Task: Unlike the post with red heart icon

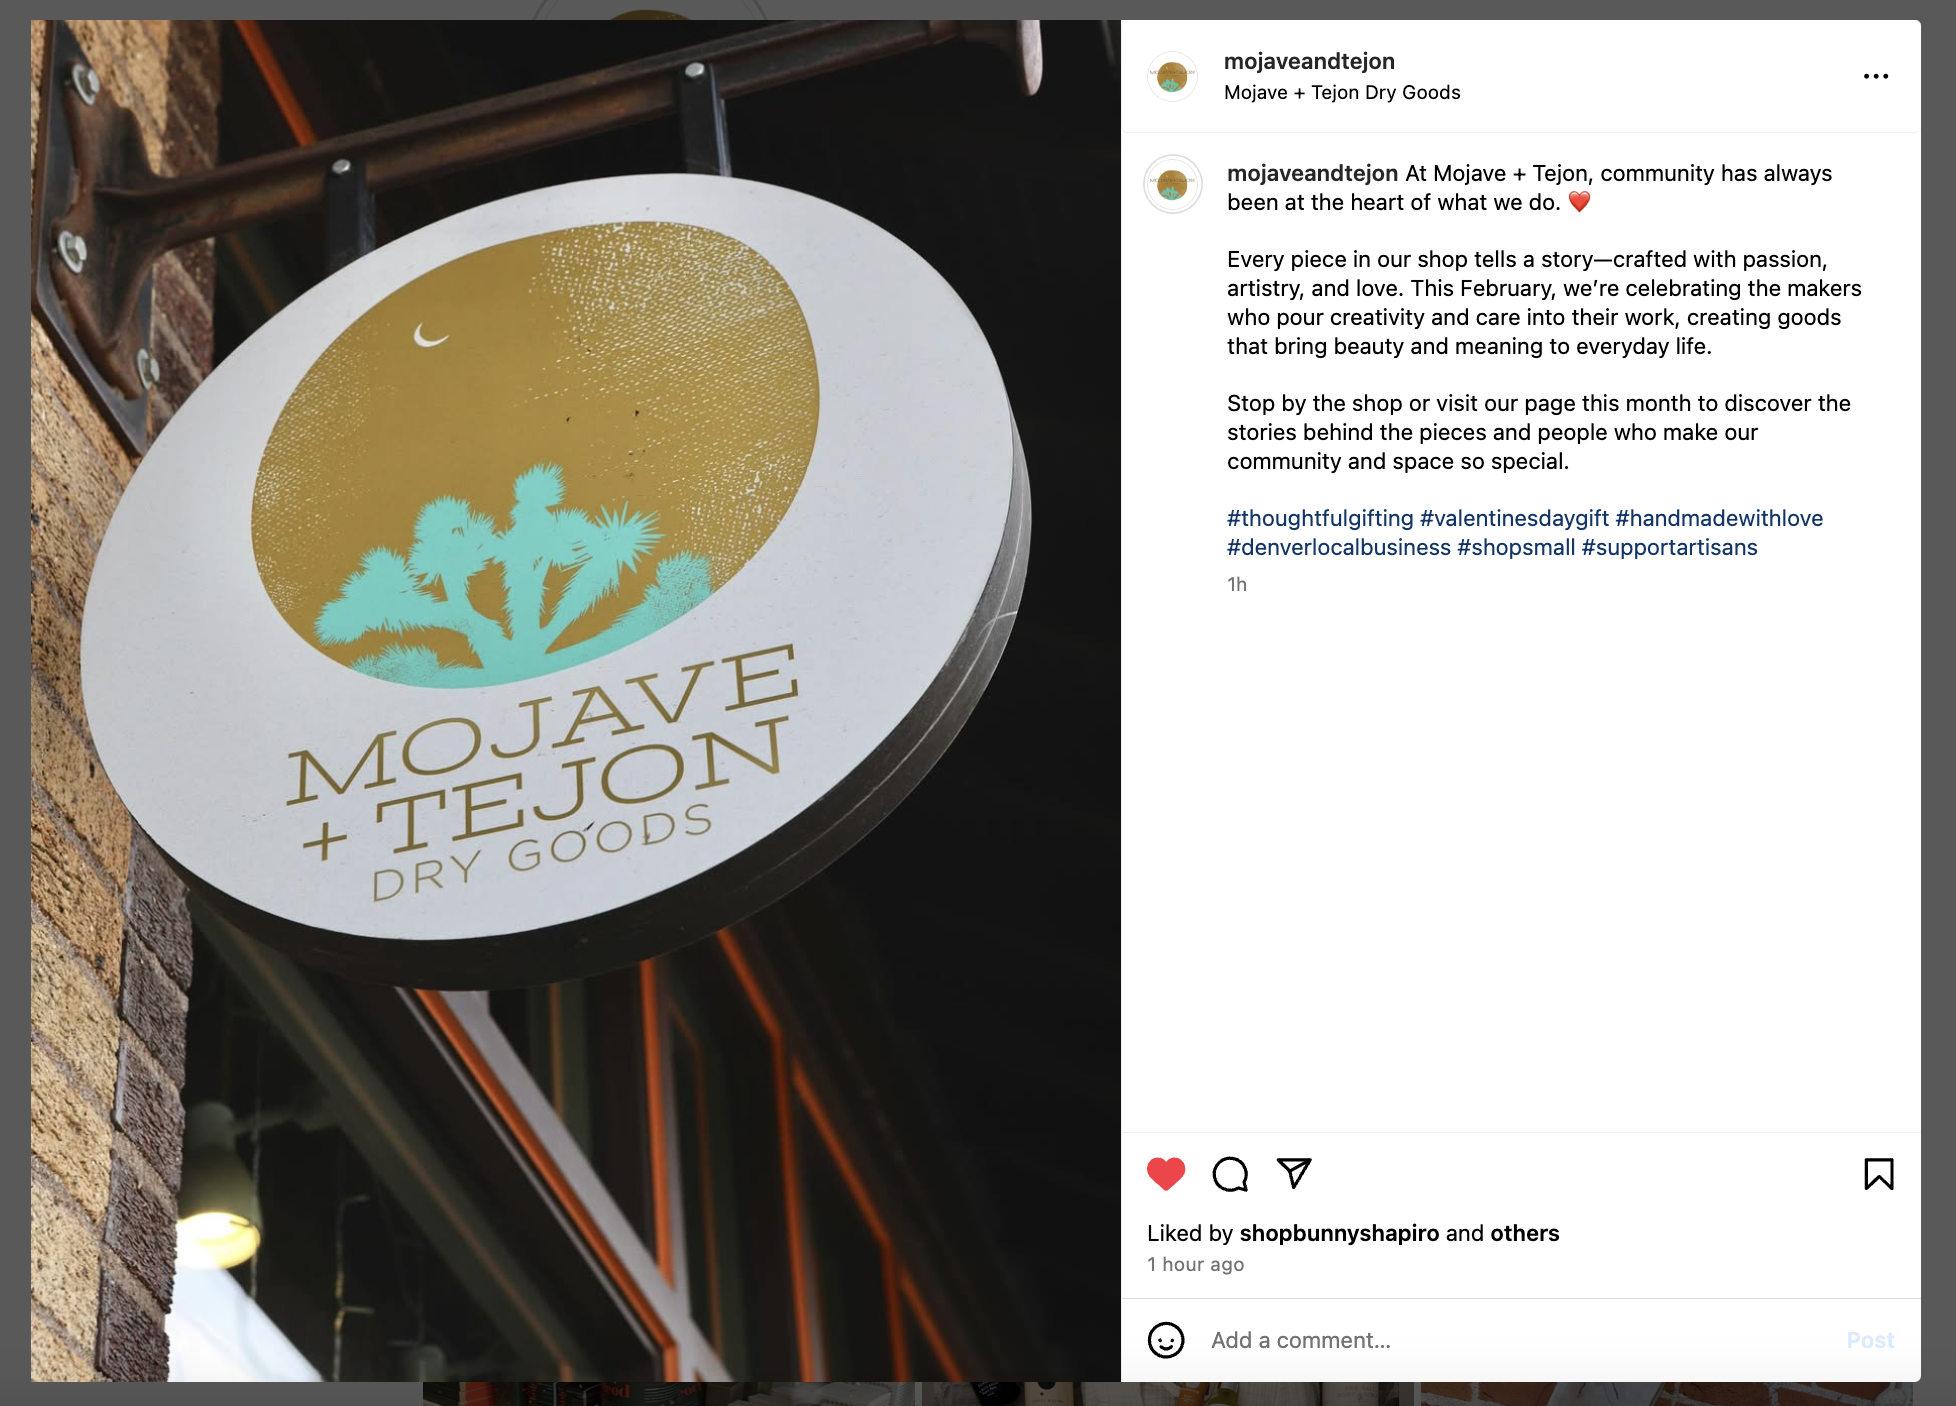Action: [x=1165, y=1173]
